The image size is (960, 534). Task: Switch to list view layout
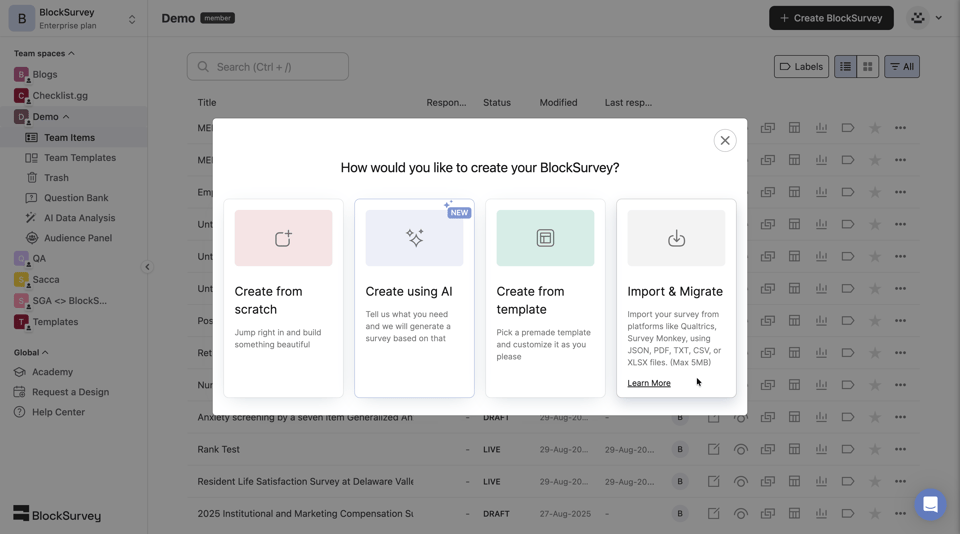[x=845, y=67]
